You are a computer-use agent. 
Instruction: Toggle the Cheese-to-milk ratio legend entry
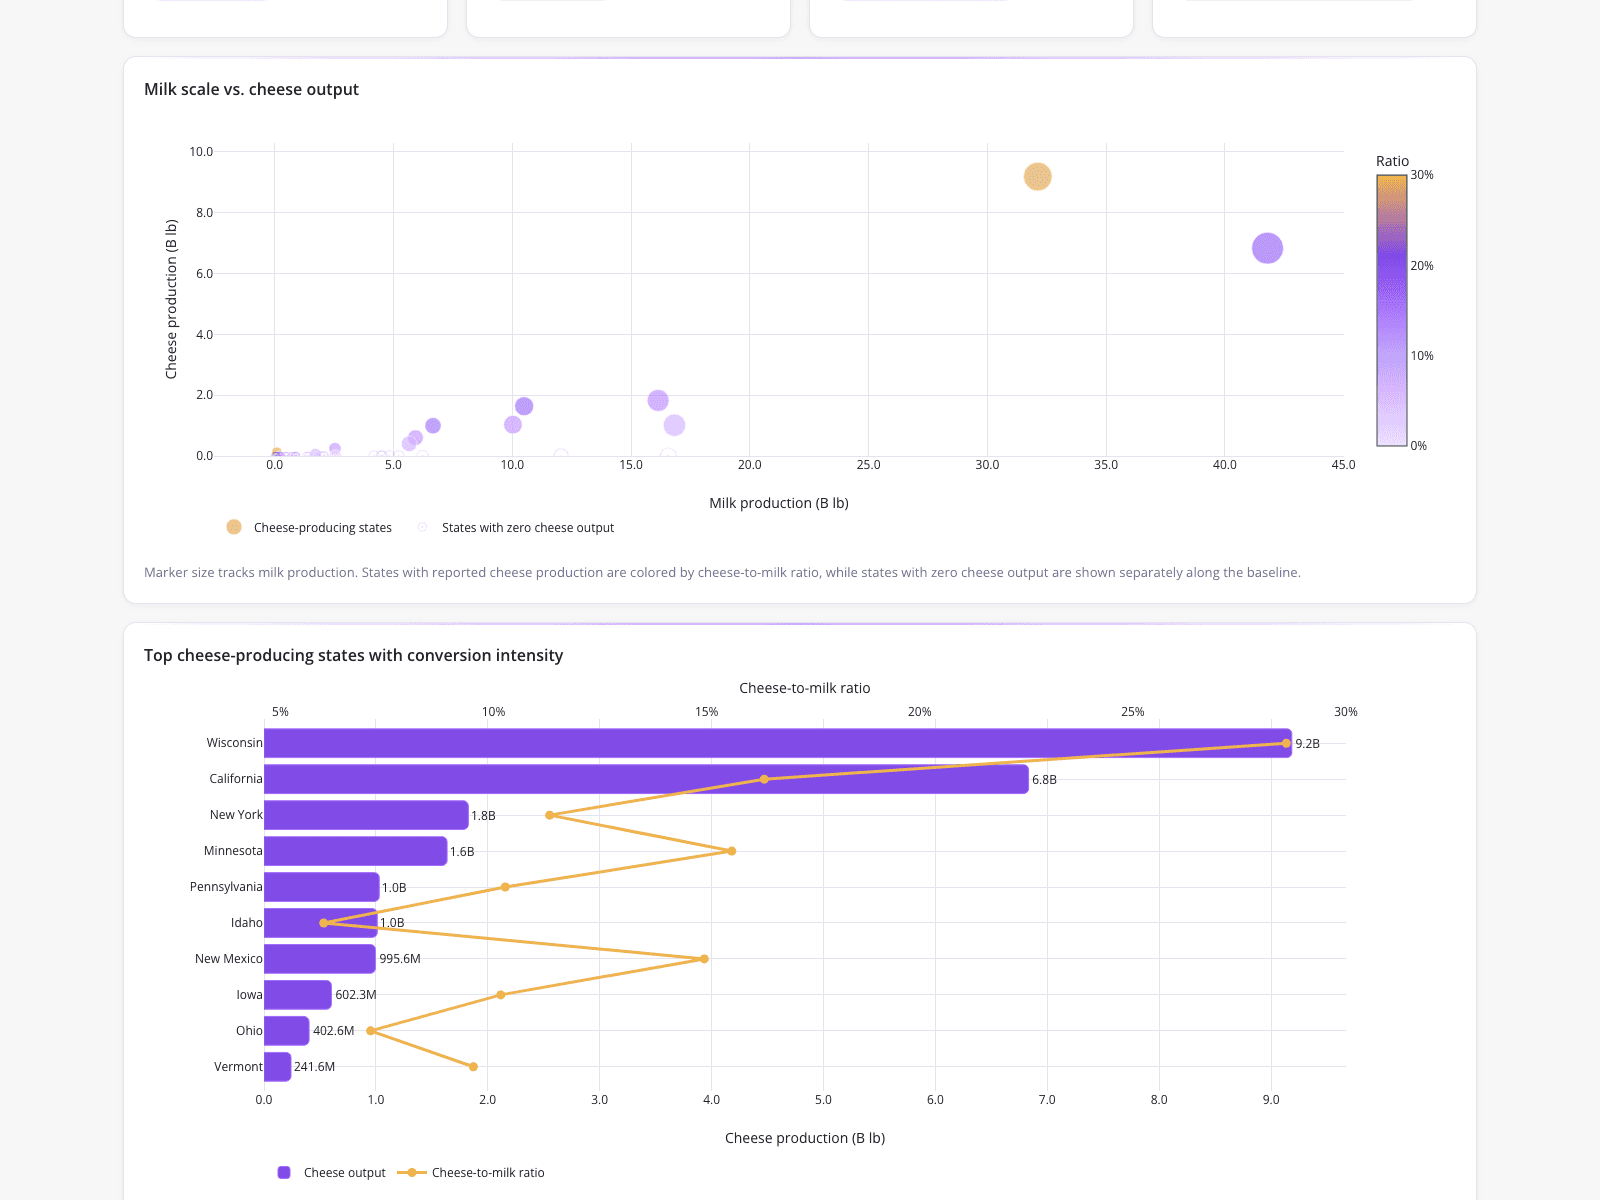471,1172
